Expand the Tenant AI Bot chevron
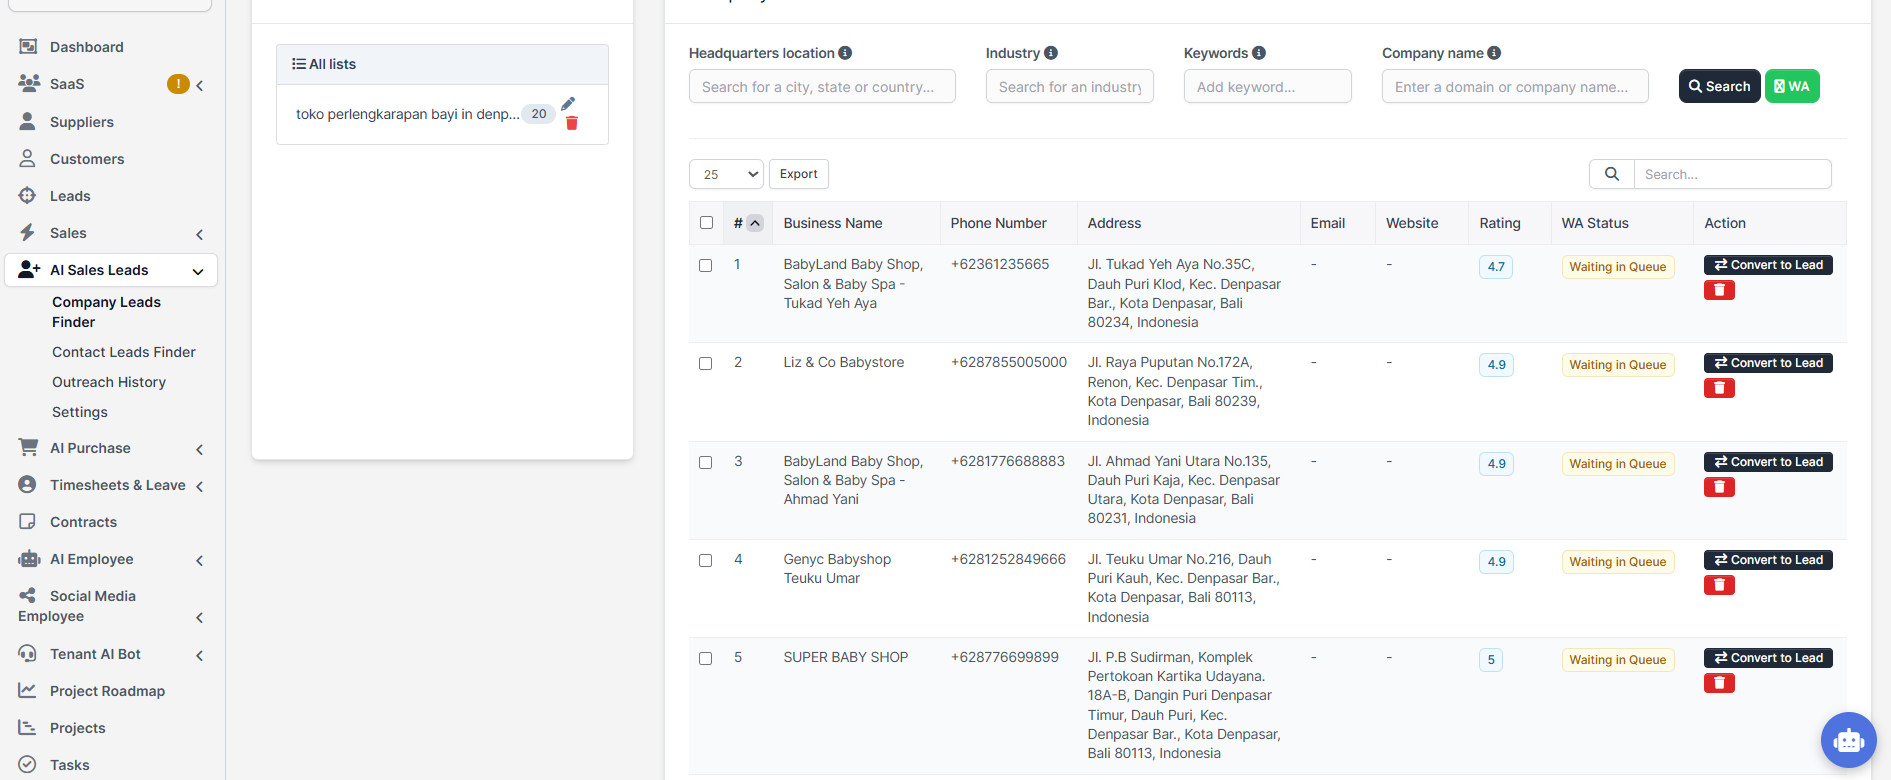The width and height of the screenshot is (1891, 780). 200,656
